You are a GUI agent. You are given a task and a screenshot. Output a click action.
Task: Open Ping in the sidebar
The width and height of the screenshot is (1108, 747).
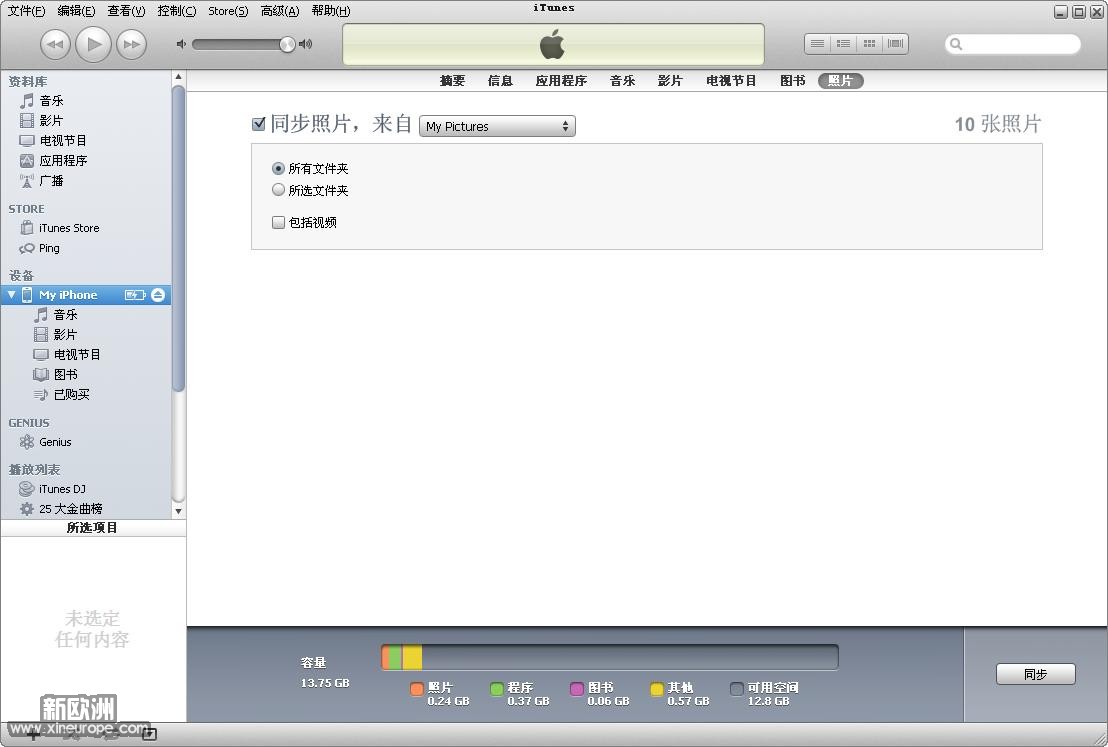tap(40, 248)
